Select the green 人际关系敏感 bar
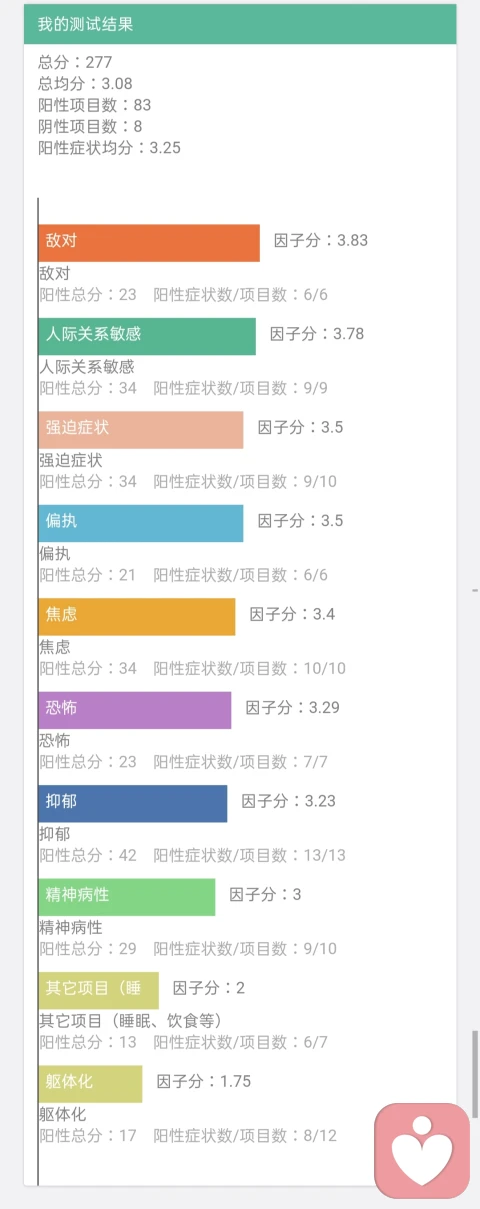 tap(147, 336)
